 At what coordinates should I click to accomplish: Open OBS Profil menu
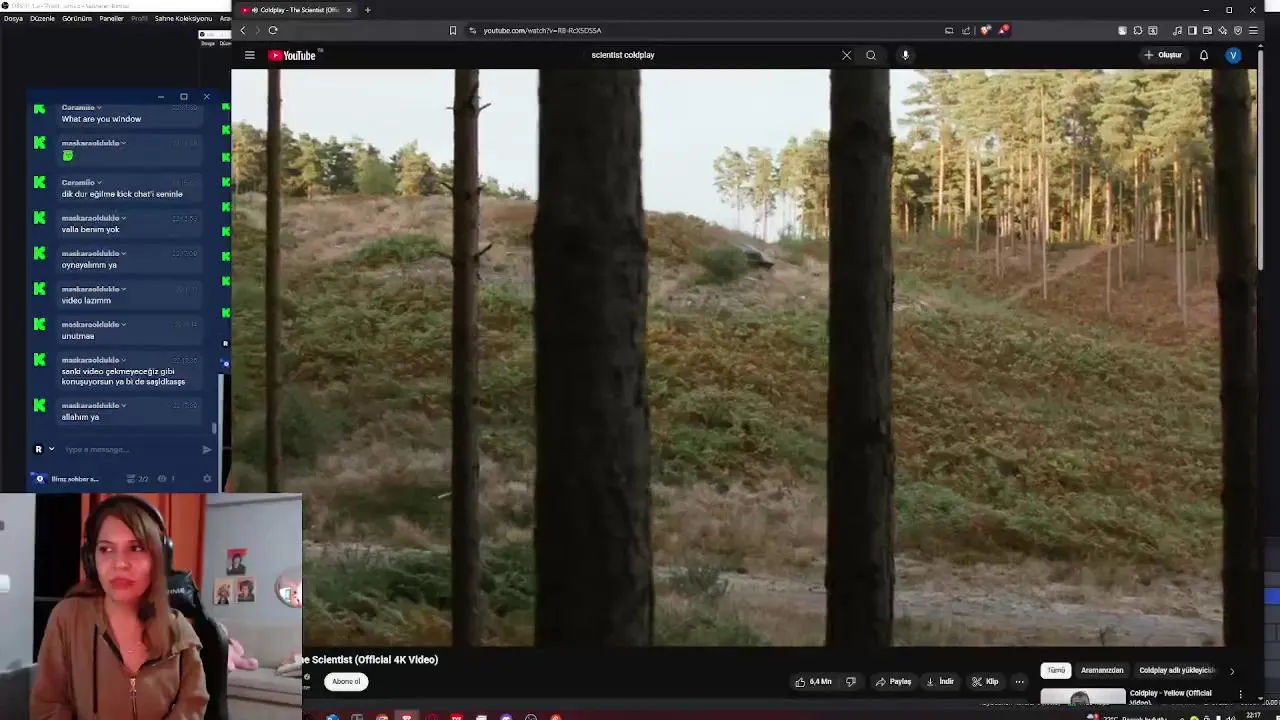139,18
